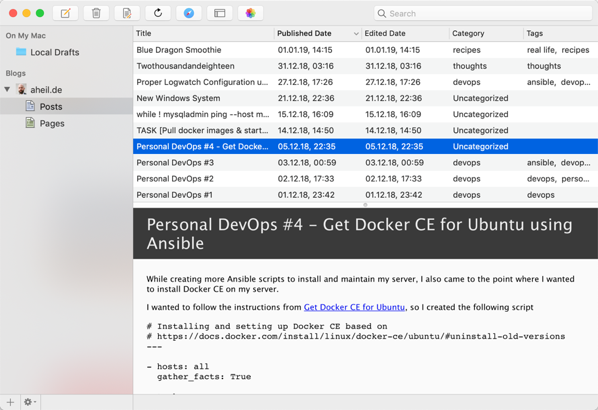Click the thoughts category cell
This screenshot has width=598, height=410.
coord(469,66)
